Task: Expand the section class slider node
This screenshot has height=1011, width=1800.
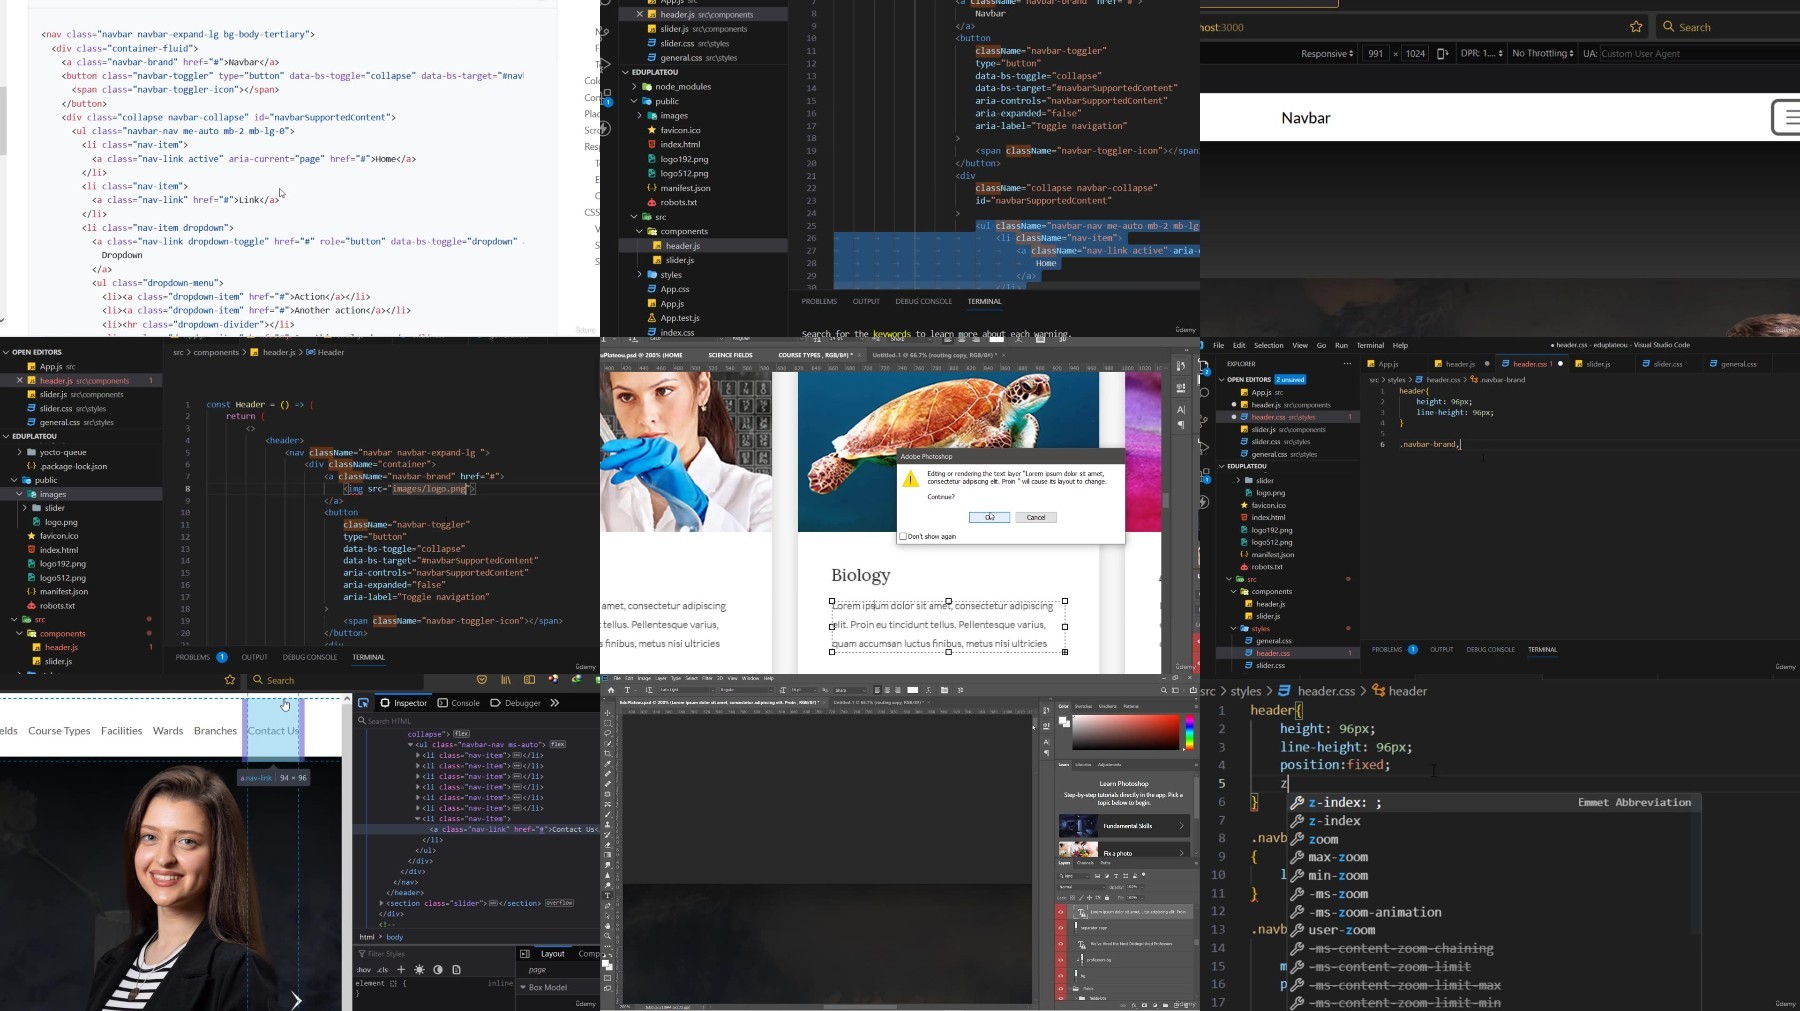Action: (x=381, y=903)
